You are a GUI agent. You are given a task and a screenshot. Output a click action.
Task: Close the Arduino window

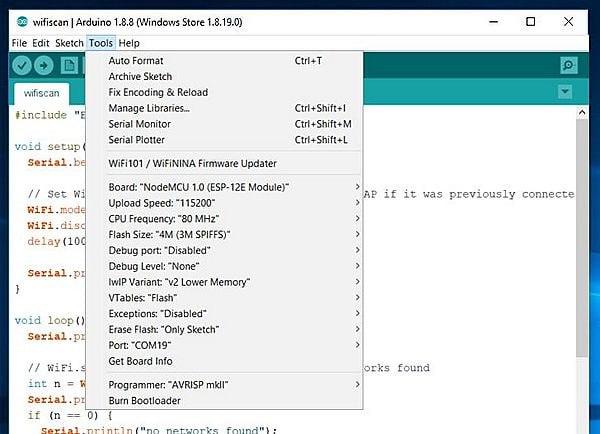(568, 22)
